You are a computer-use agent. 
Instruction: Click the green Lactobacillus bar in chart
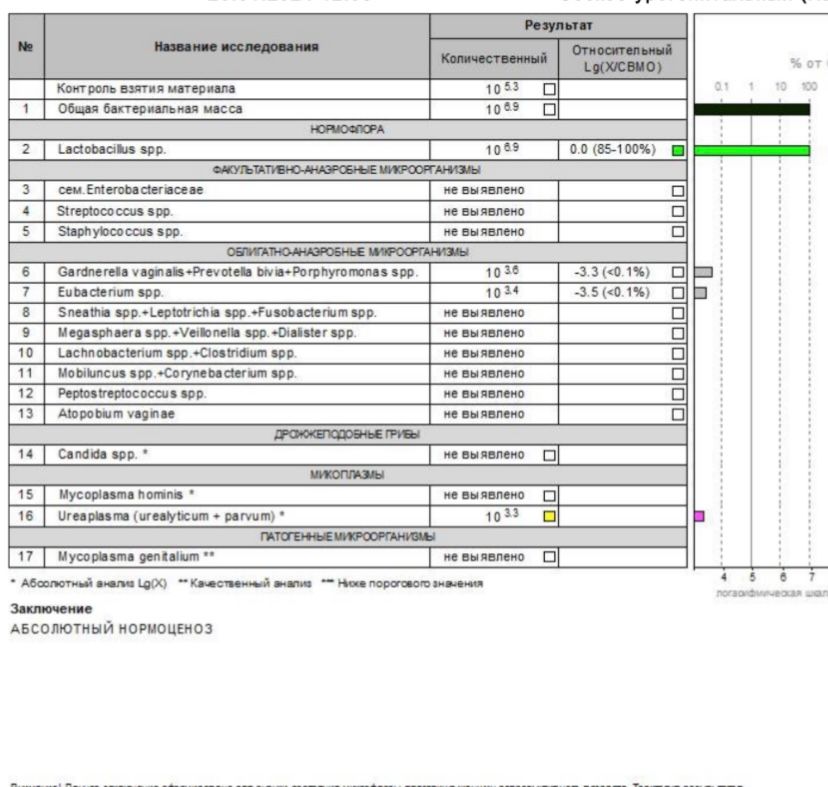pos(752,151)
